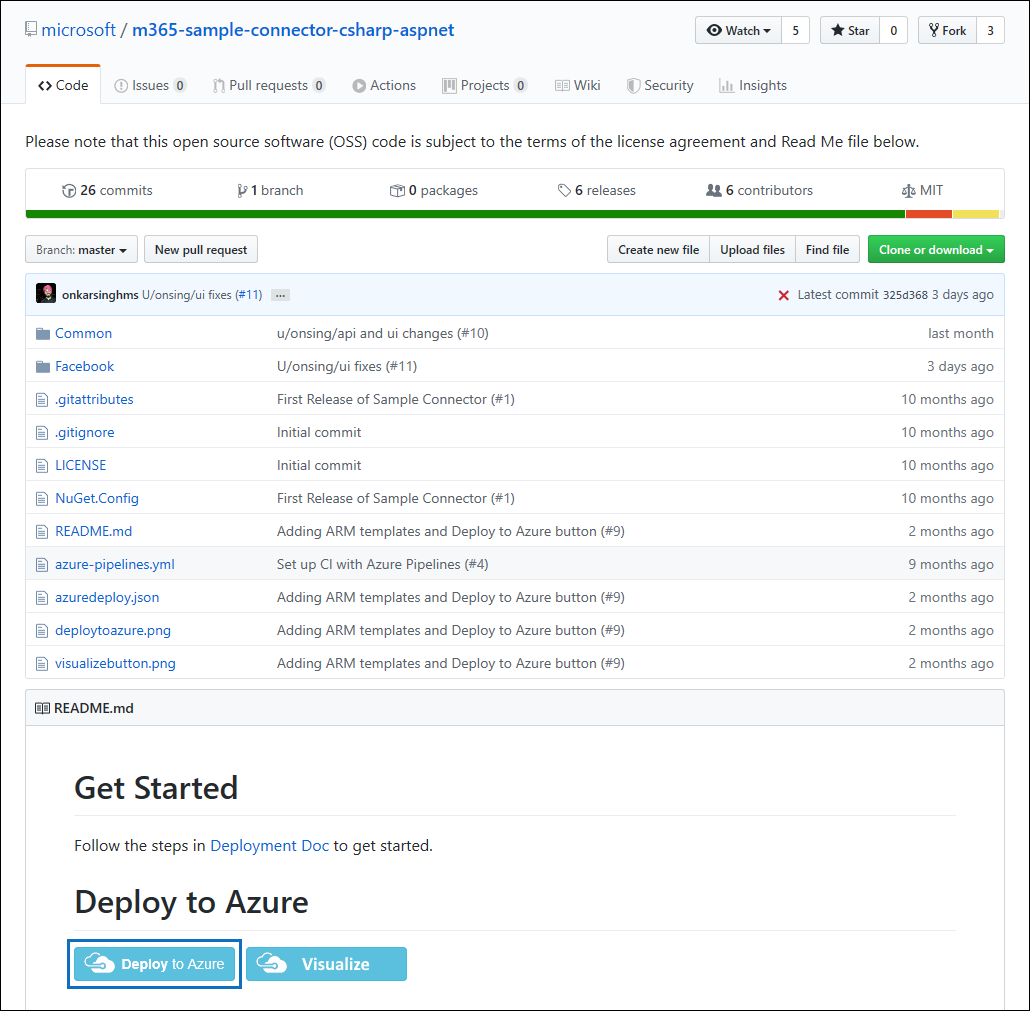Open the Actions workflow icon
The width and height of the screenshot is (1030, 1011).
pyautogui.click(x=358, y=85)
